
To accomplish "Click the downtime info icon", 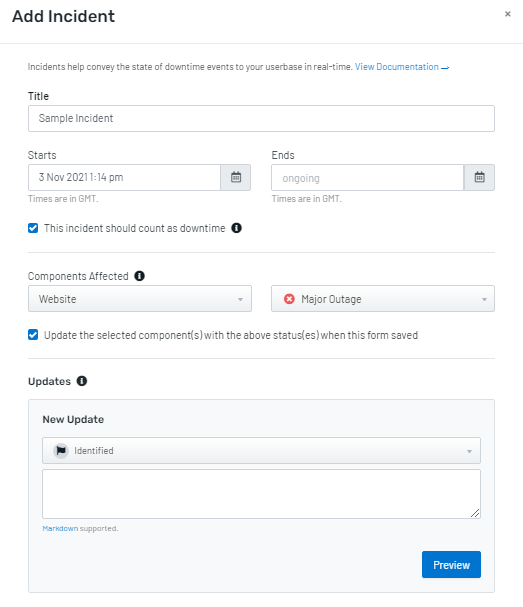I will 237,228.
